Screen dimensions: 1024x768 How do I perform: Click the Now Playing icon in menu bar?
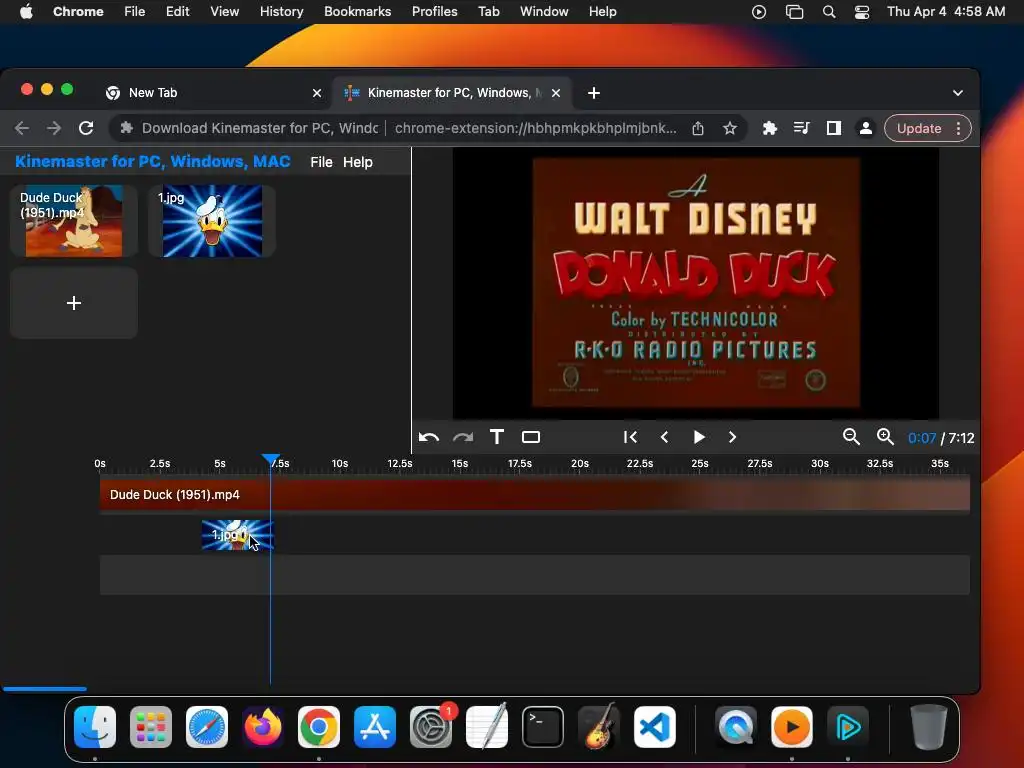click(759, 12)
